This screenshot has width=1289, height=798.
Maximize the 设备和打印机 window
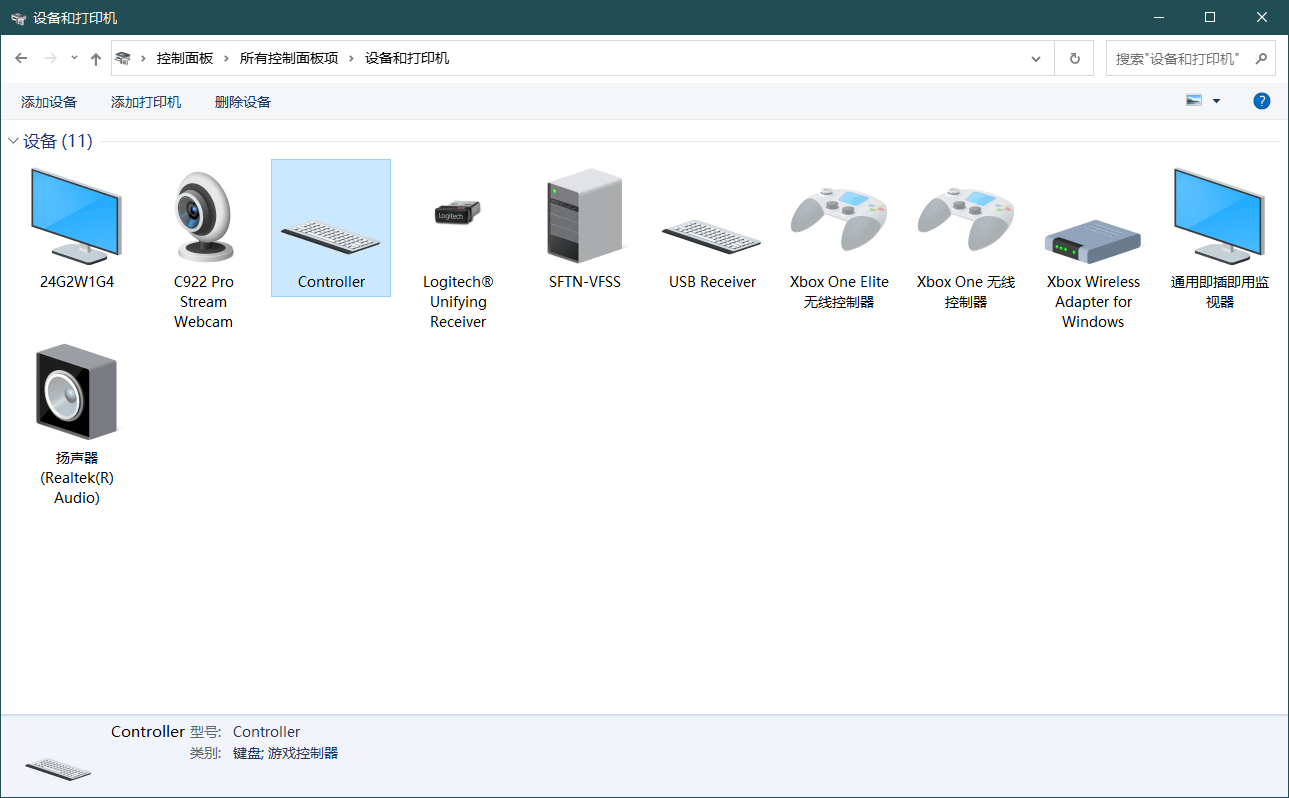pos(1210,17)
